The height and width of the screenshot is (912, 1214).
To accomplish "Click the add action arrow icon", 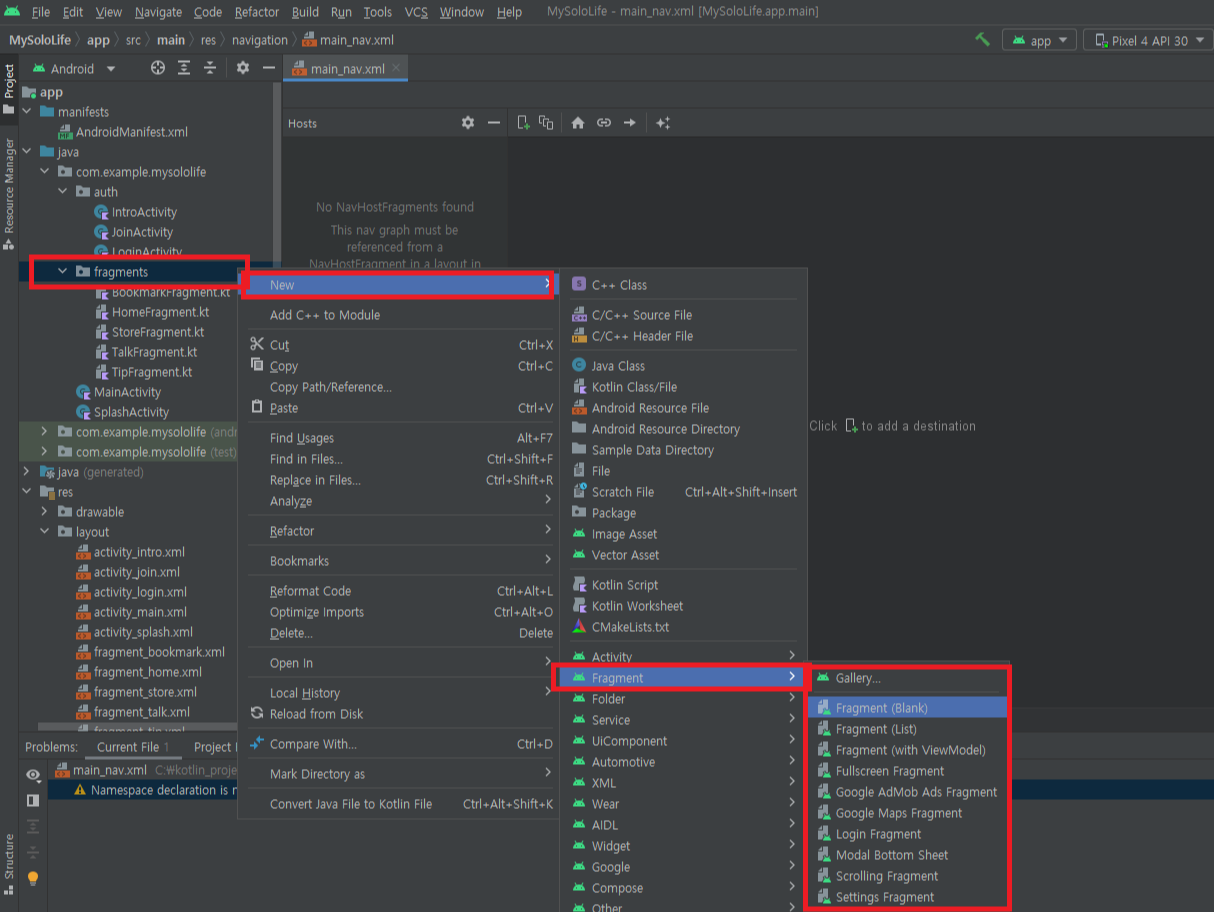I will point(630,123).
